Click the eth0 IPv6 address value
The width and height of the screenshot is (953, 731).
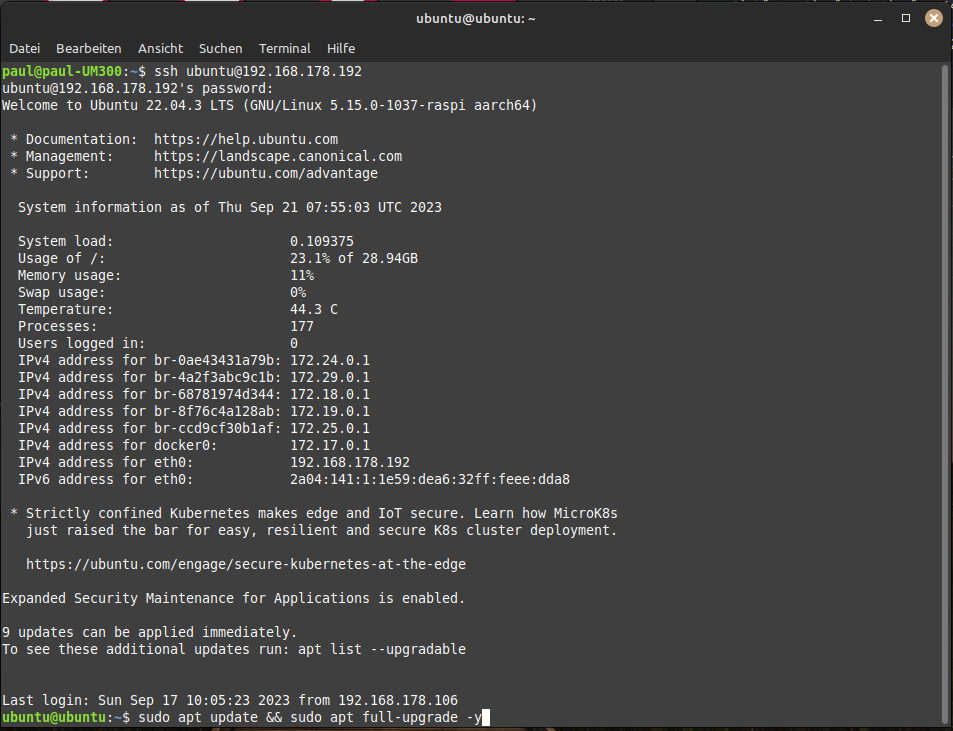(430, 479)
